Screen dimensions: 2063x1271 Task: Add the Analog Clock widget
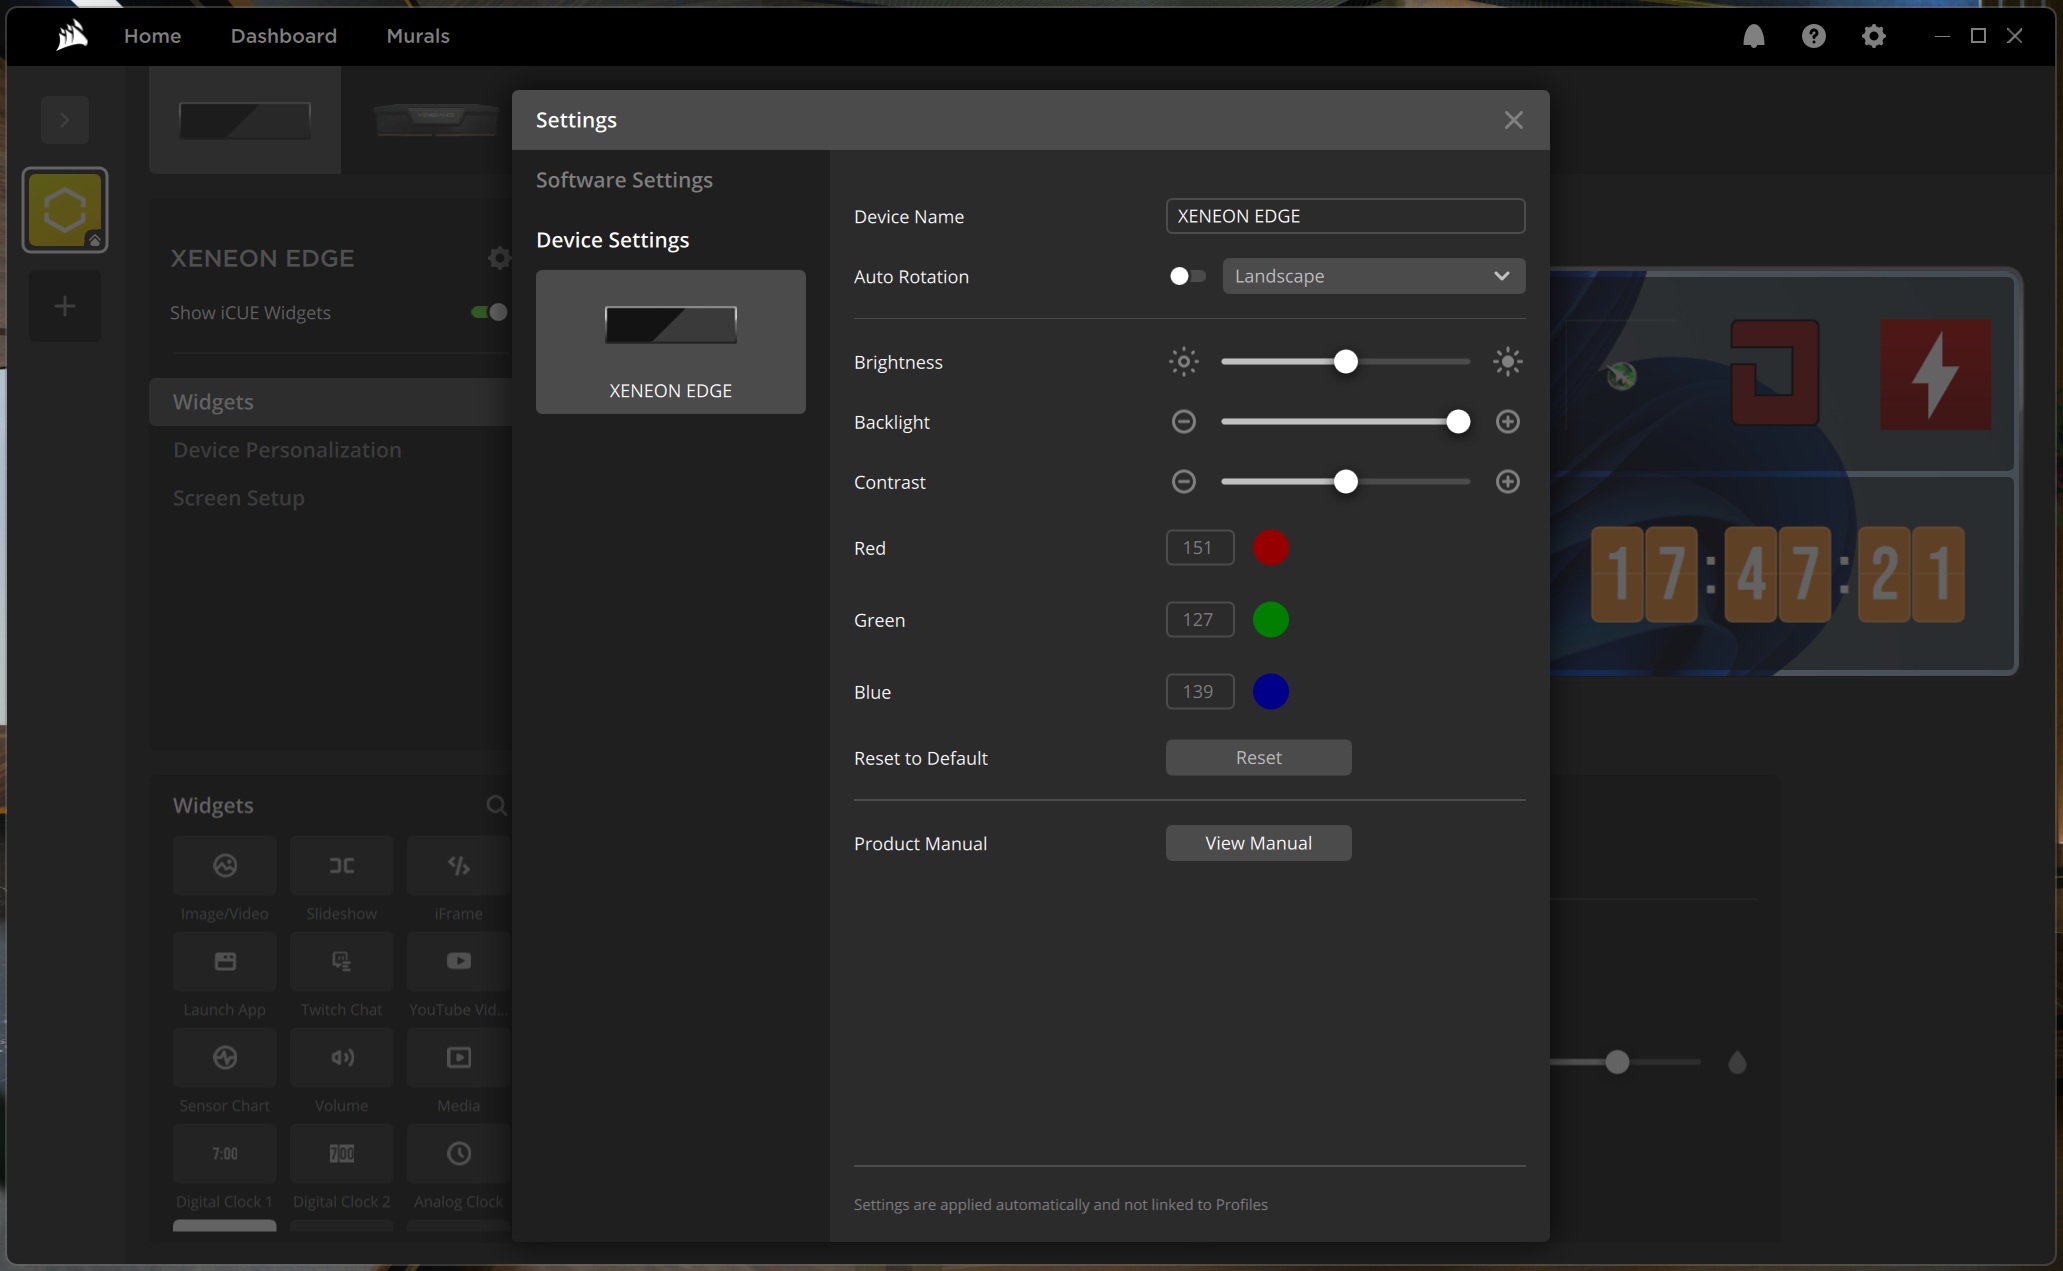click(458, 1154)
